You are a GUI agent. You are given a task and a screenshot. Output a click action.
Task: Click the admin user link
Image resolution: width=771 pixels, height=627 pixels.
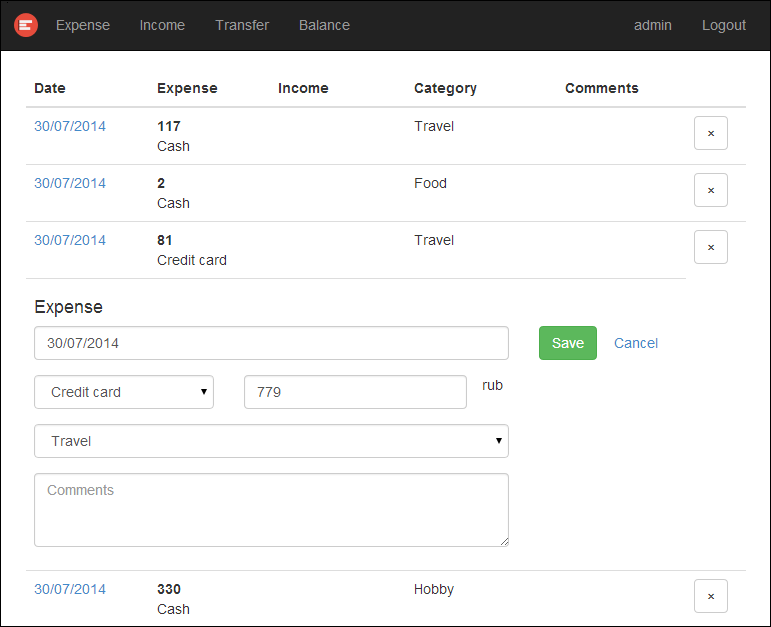tap(653, 25)
